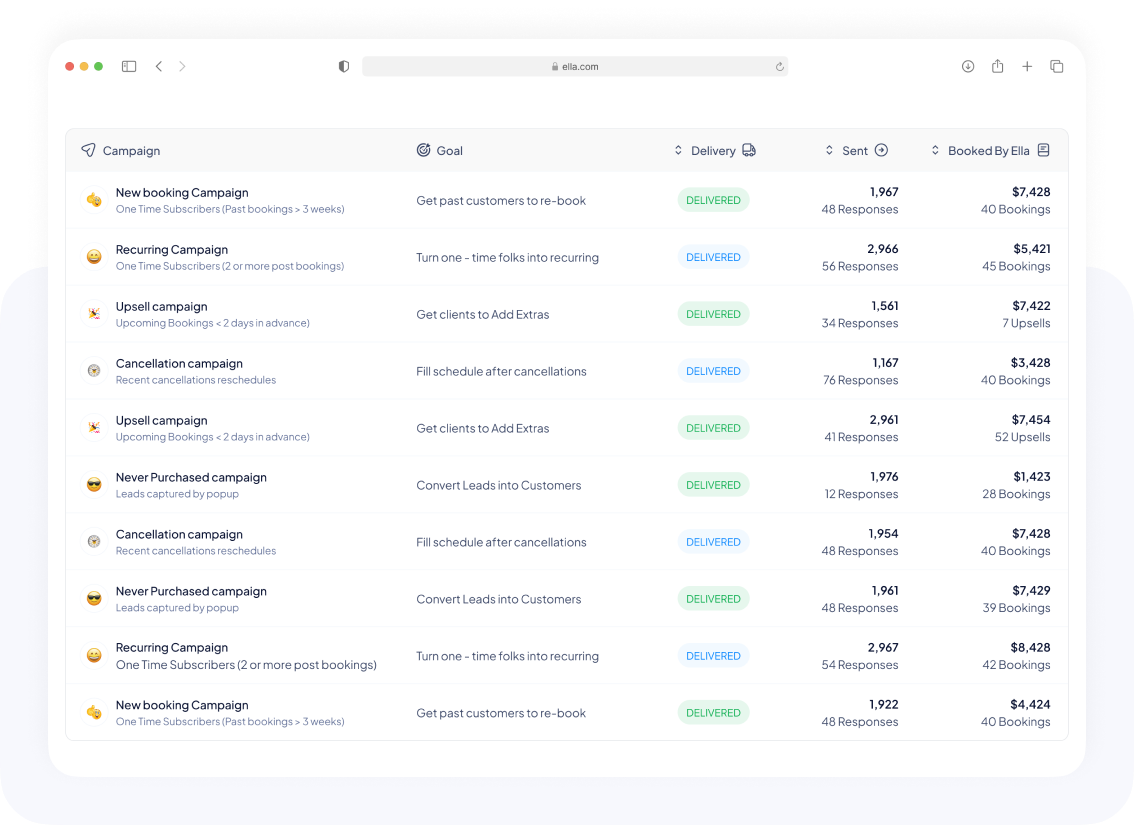Screen dimensions: 1134x825
Task: Click the ella.com address bar
Action: (x=575, y=67)
